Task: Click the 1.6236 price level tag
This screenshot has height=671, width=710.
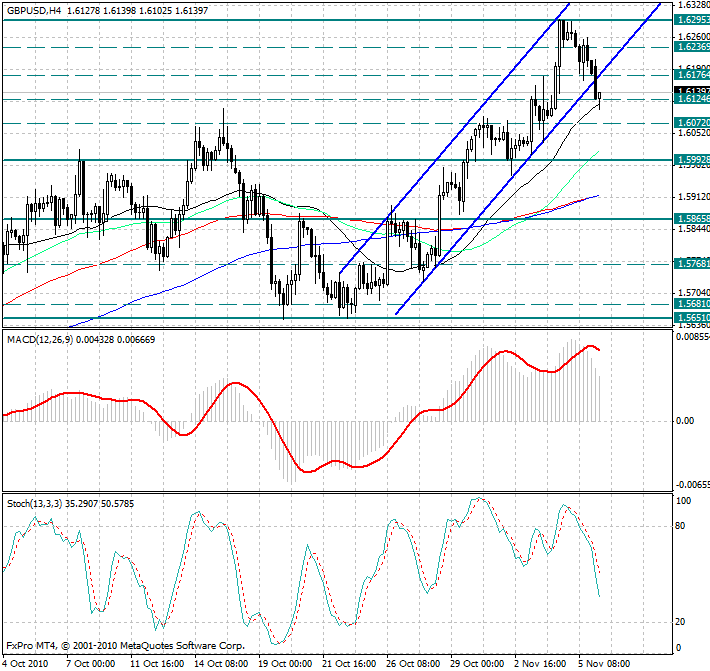Action: [x=692, y=47]
